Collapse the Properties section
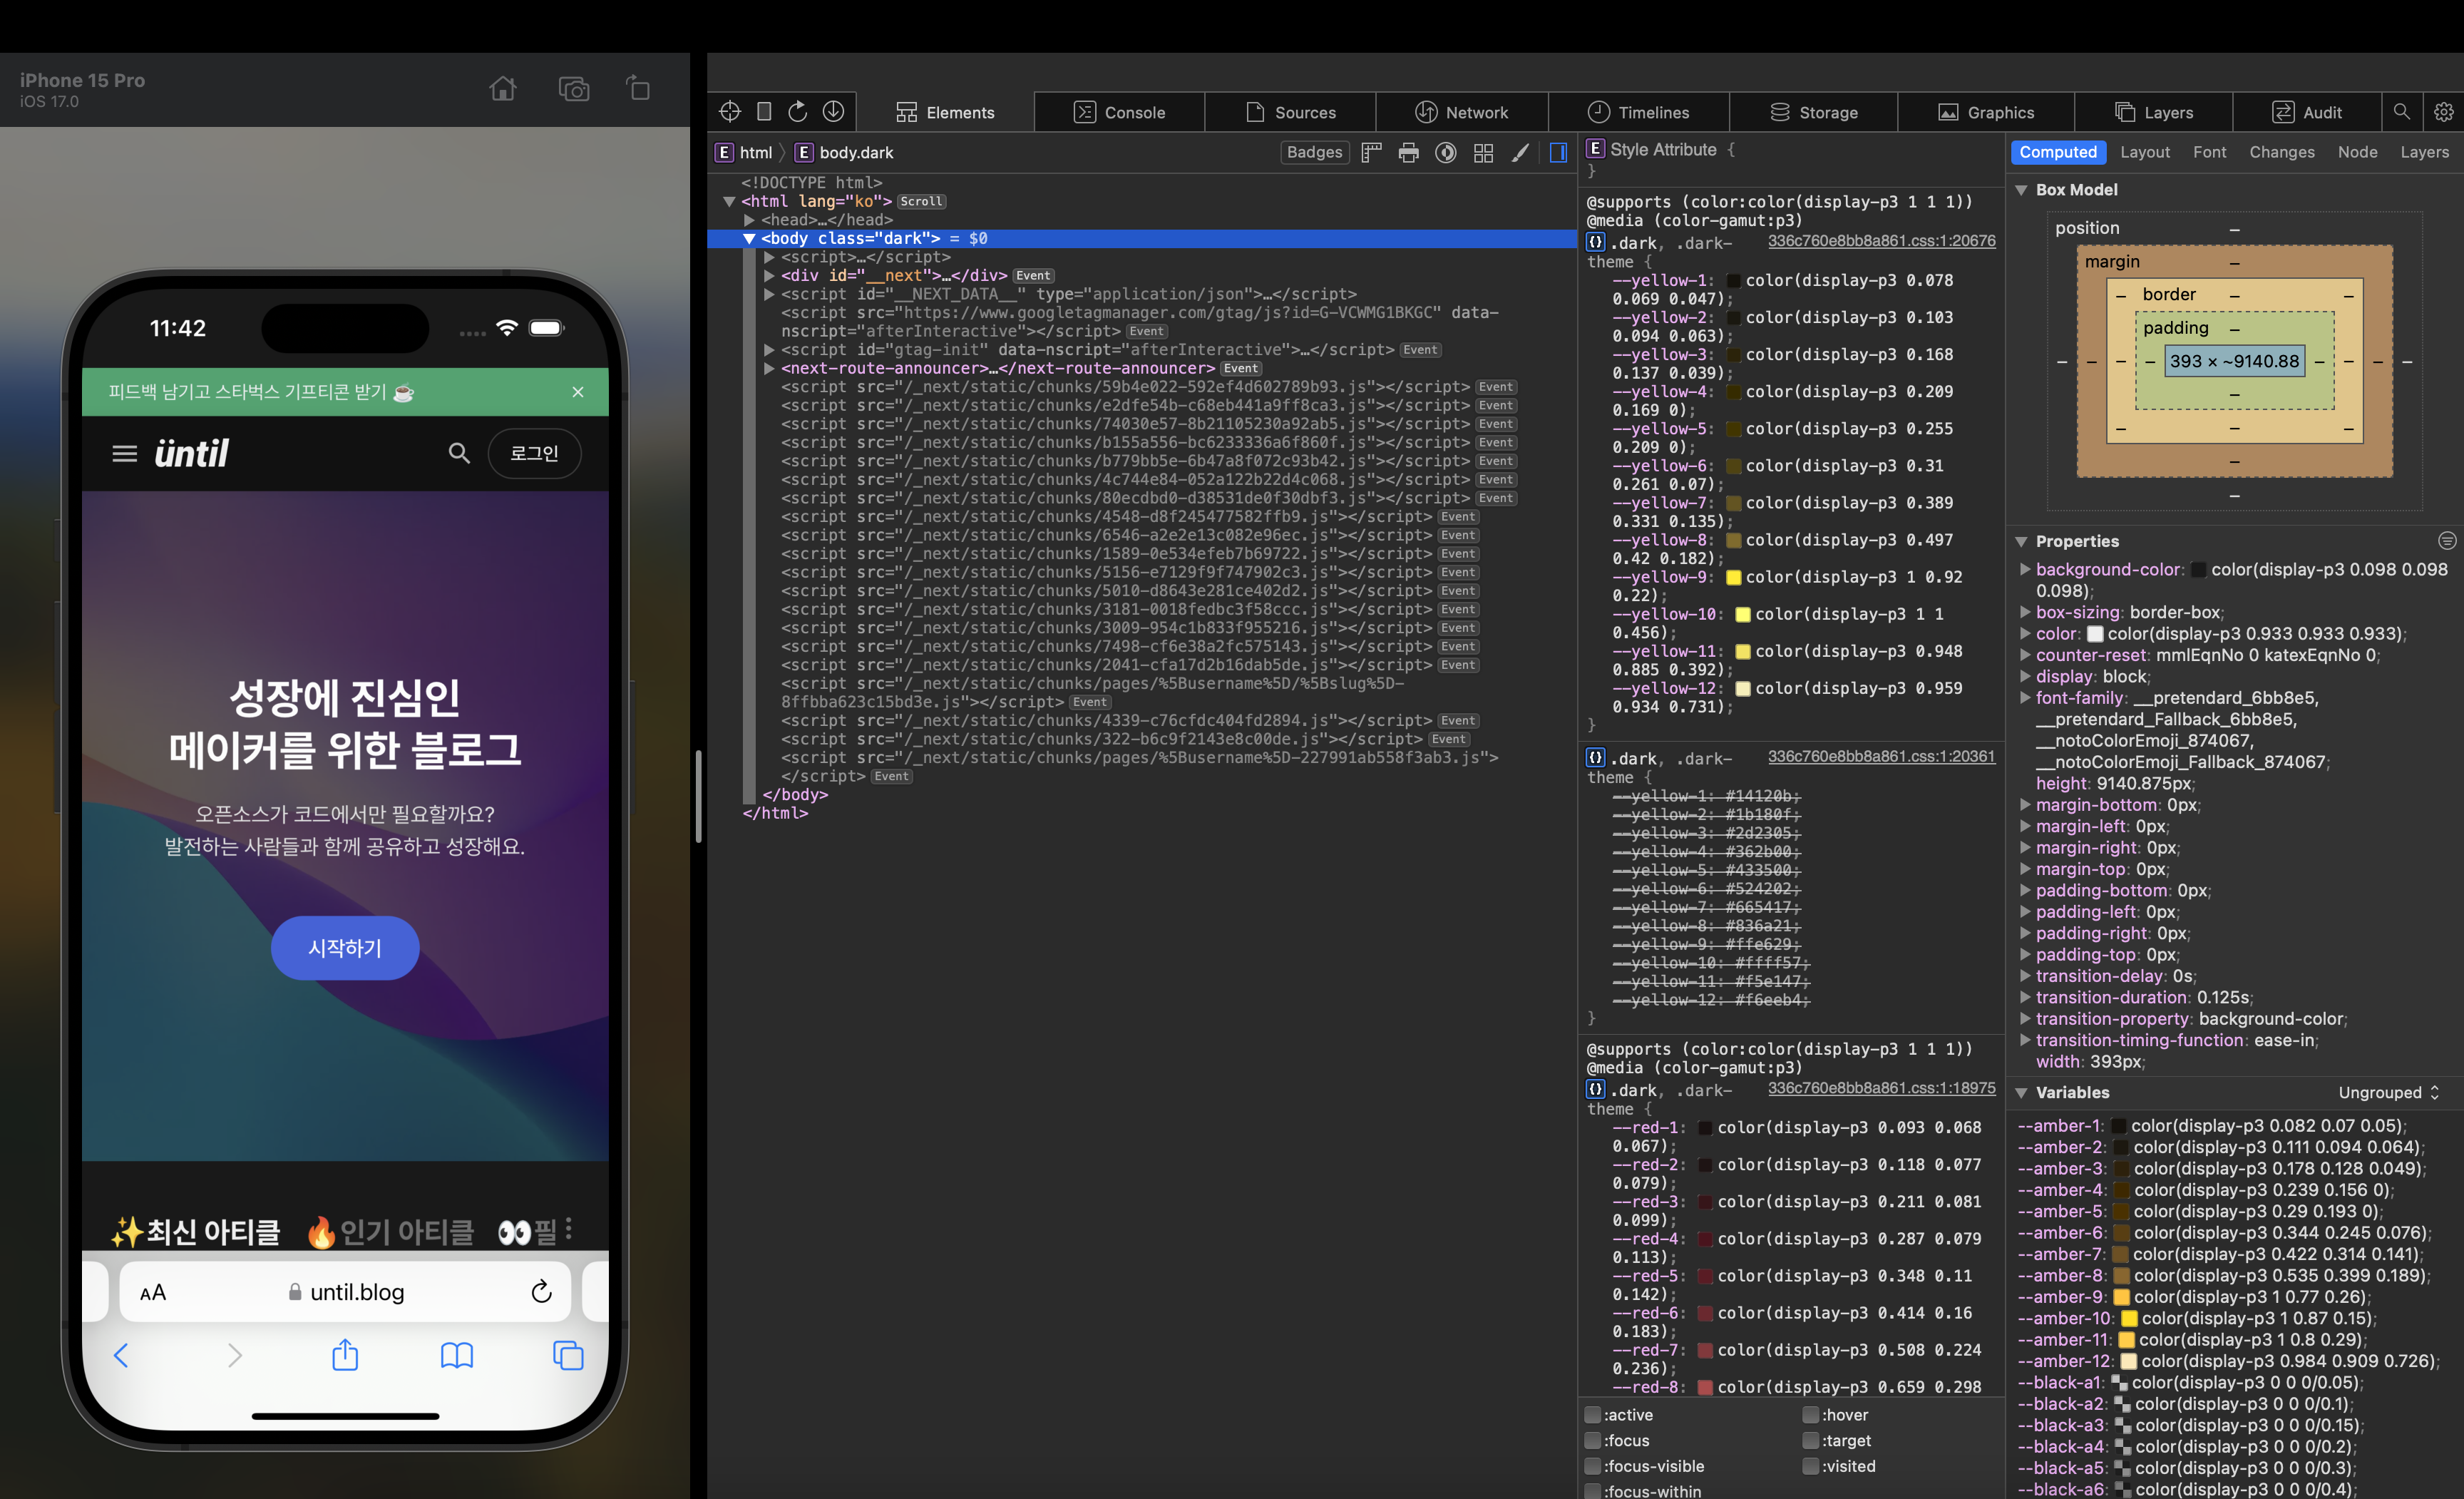The width and height of the screenshot is (2464, 1499). tap(2021, 541)
